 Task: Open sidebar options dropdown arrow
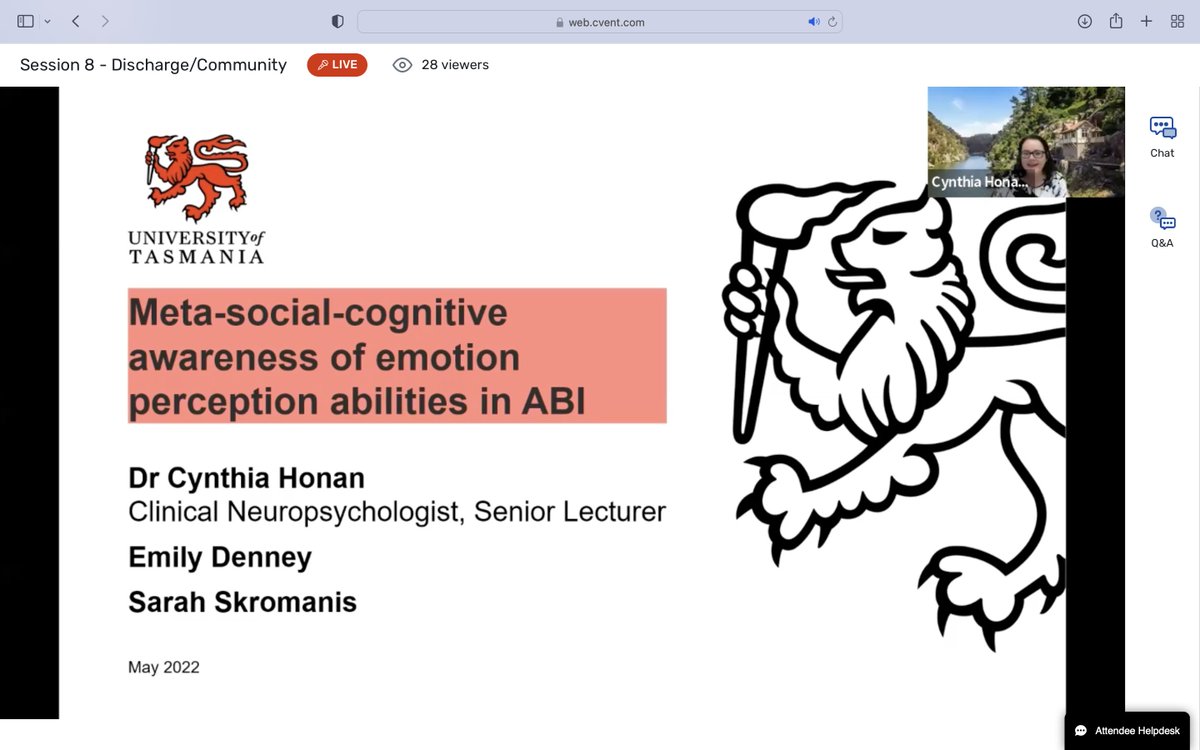(47, 21)
